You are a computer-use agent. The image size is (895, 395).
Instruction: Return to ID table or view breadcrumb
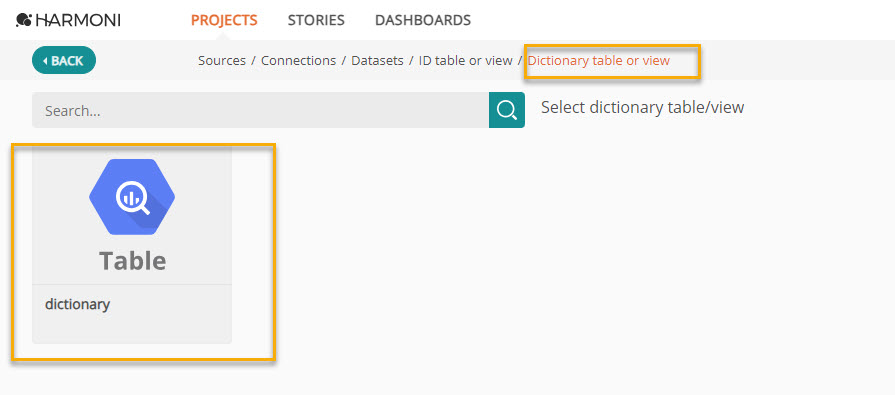click(x=466, y=61)
